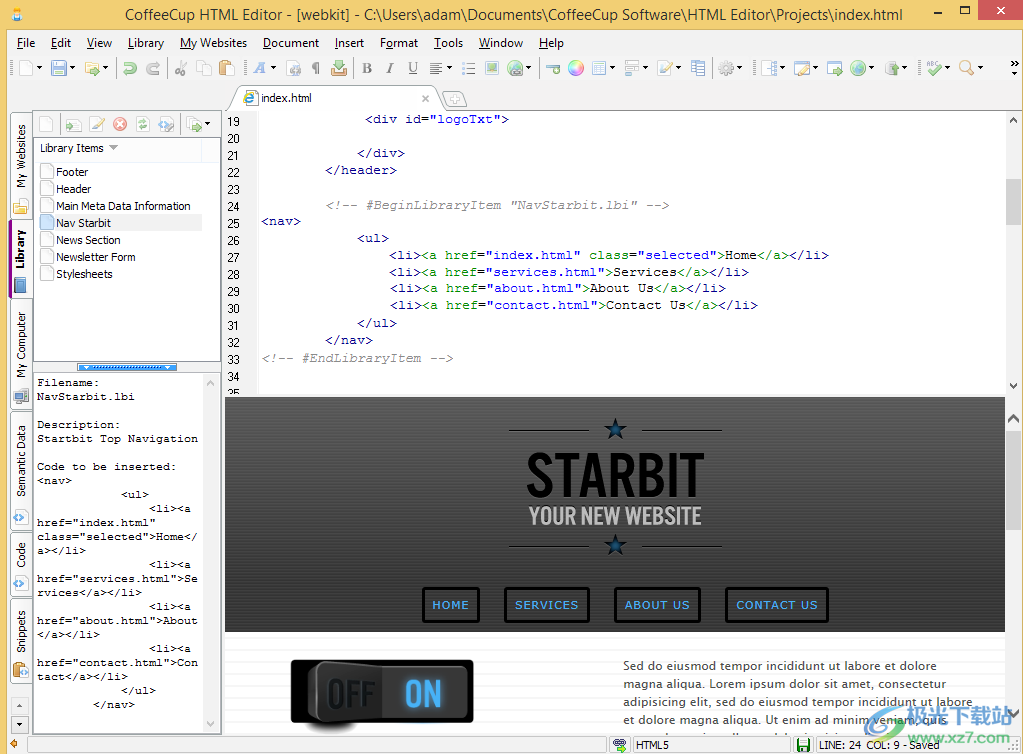The height and width of the screenshot is (754, 1023).
Task: Select the Stylesheets library item
Action: 84,274
